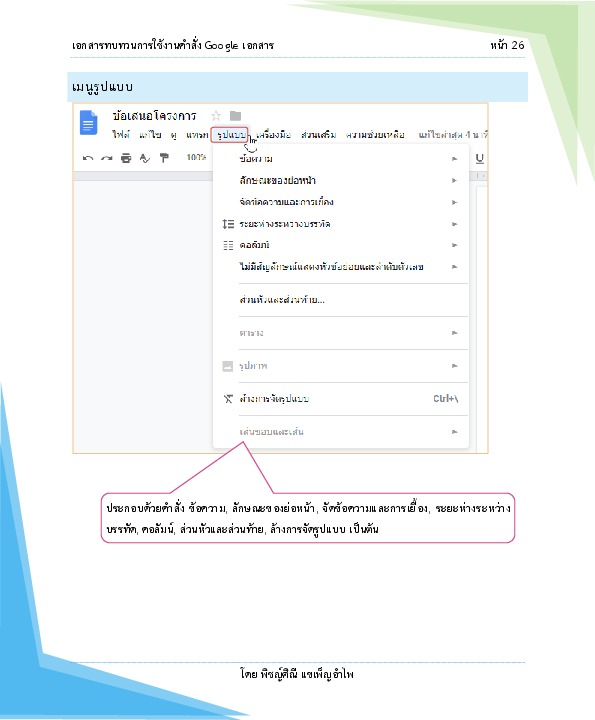Click the document title ข้อเสนอโครงการ
595x720 pixels.
[x=154, y=116]
